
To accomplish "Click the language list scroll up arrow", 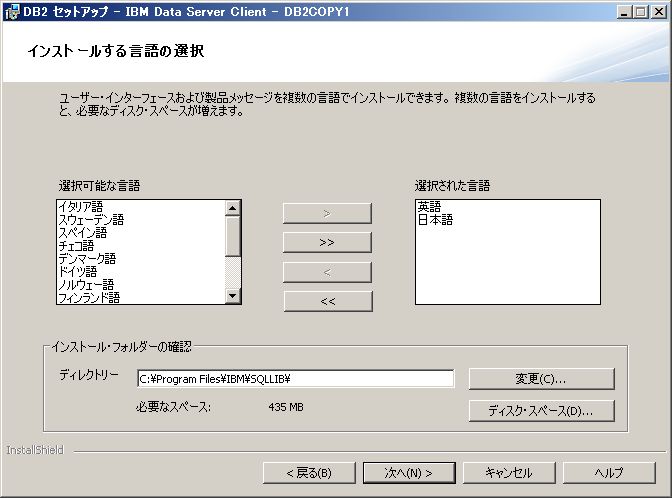I will tap(233, 208).
